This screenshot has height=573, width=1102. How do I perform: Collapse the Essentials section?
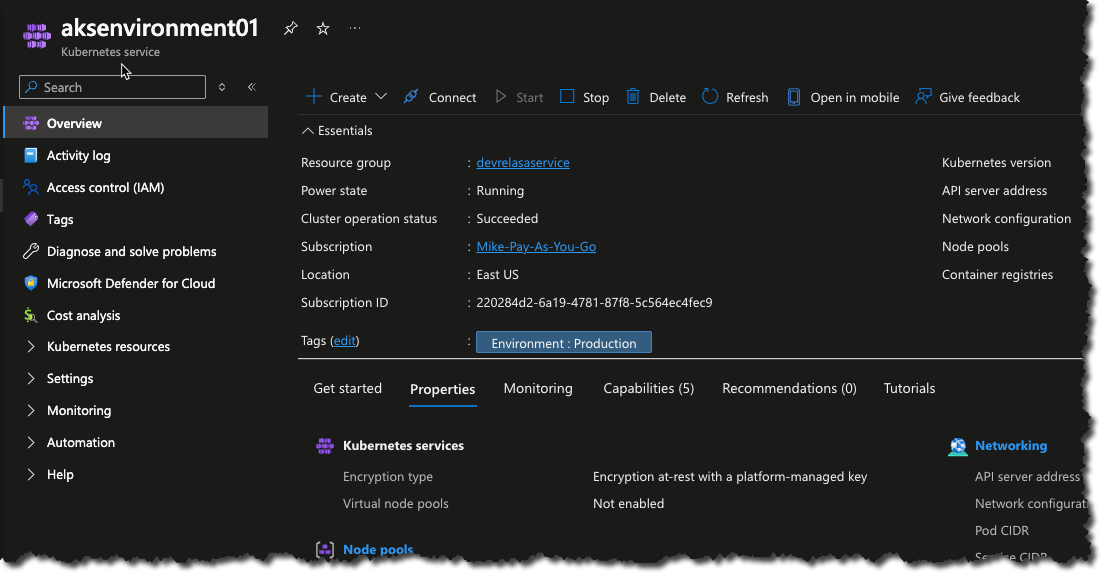(x=307, y=131)
